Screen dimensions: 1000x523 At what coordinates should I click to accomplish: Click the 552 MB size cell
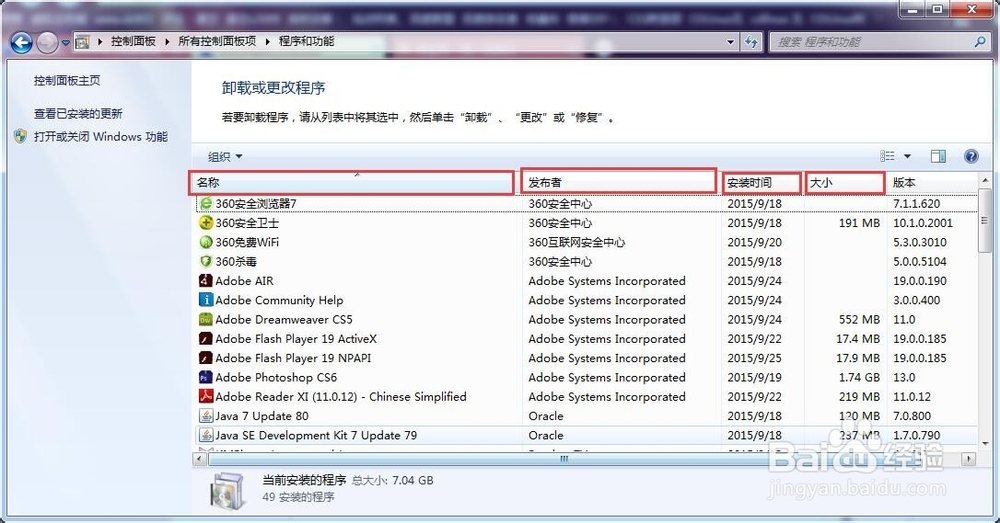(859, 320)
